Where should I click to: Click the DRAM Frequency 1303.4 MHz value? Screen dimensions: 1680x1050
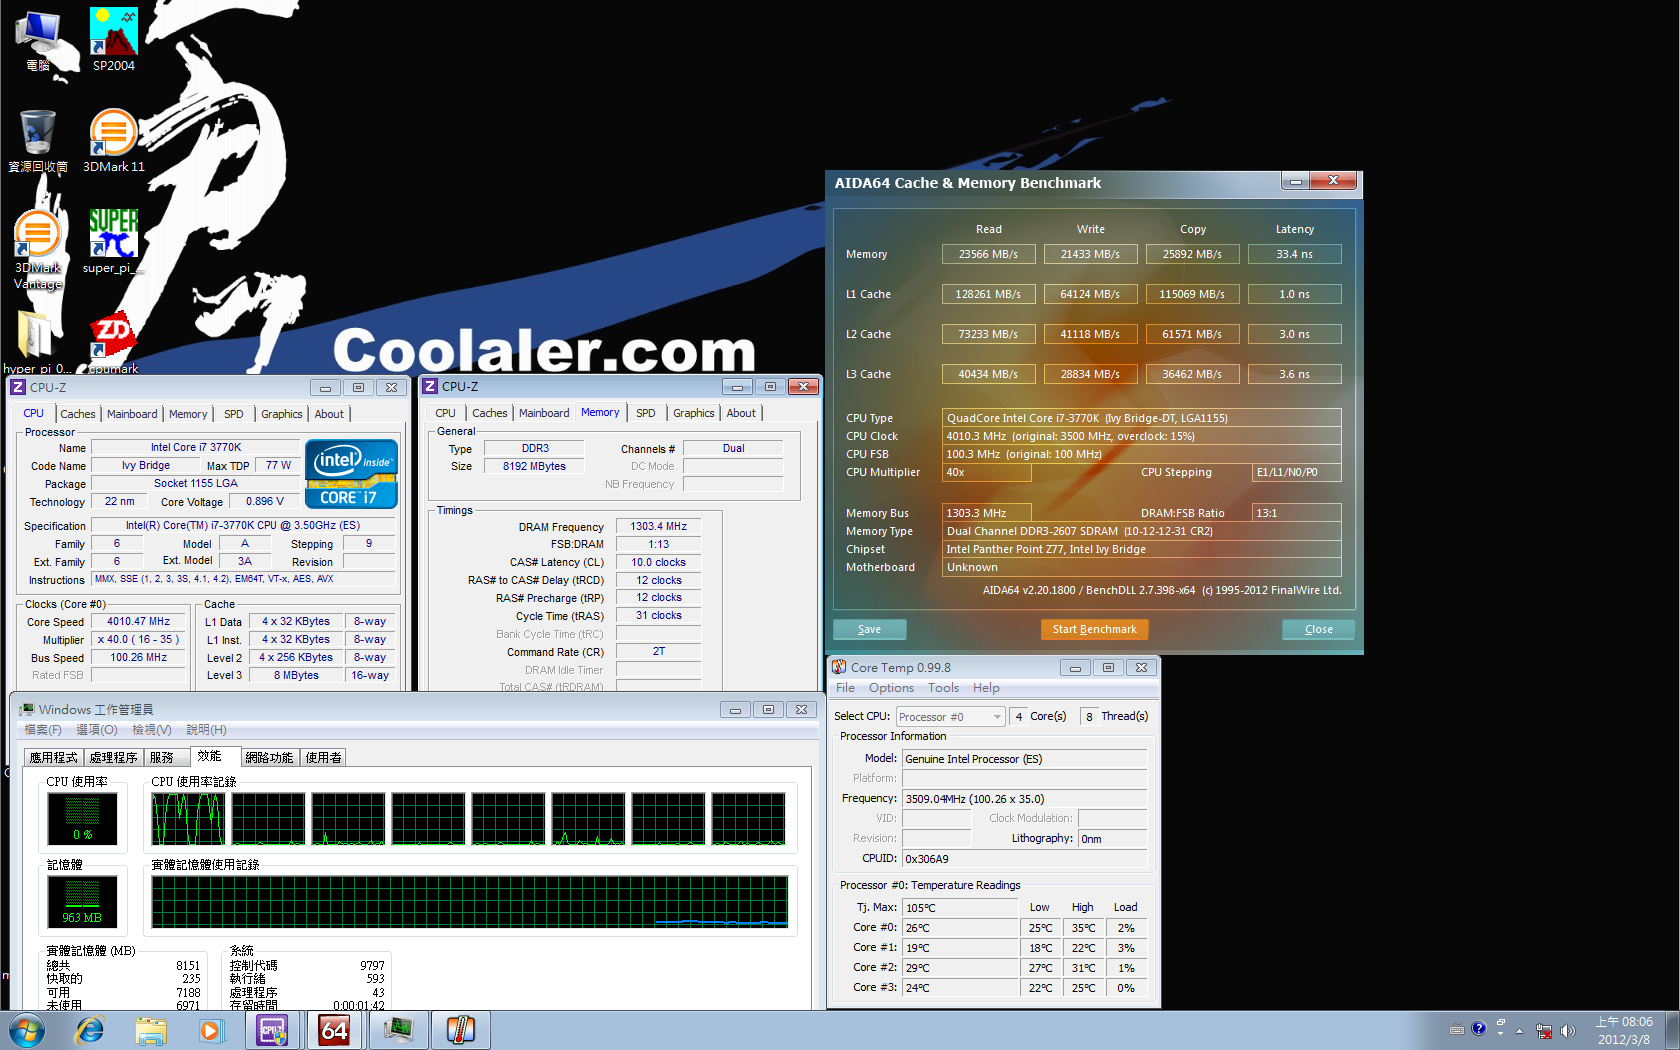658,526
